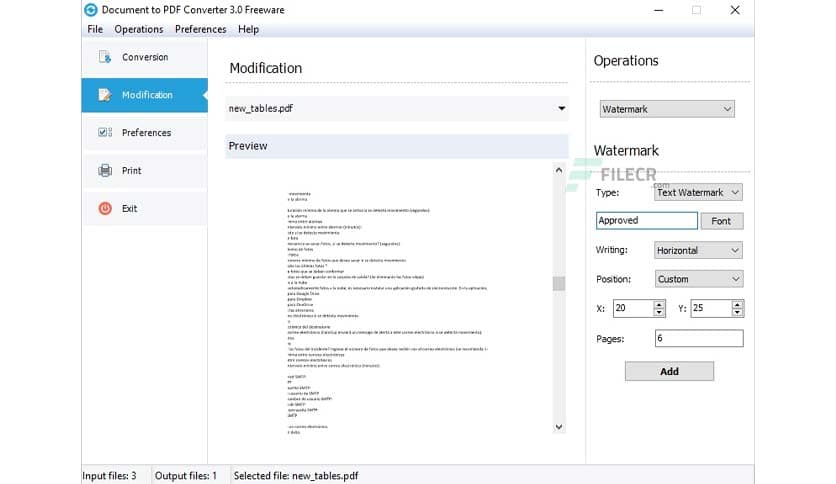Select the Exit label in sidebar
The width and height of the screenshot is (836, 484).
pos(130,208)
